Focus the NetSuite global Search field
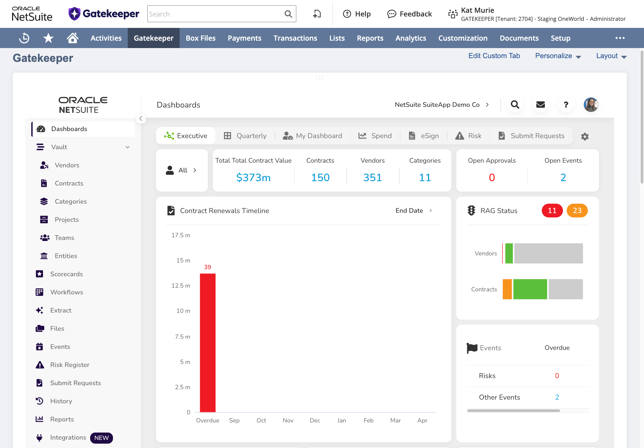The width and height of the screenshot is (644, 448). tap(215, 14)
